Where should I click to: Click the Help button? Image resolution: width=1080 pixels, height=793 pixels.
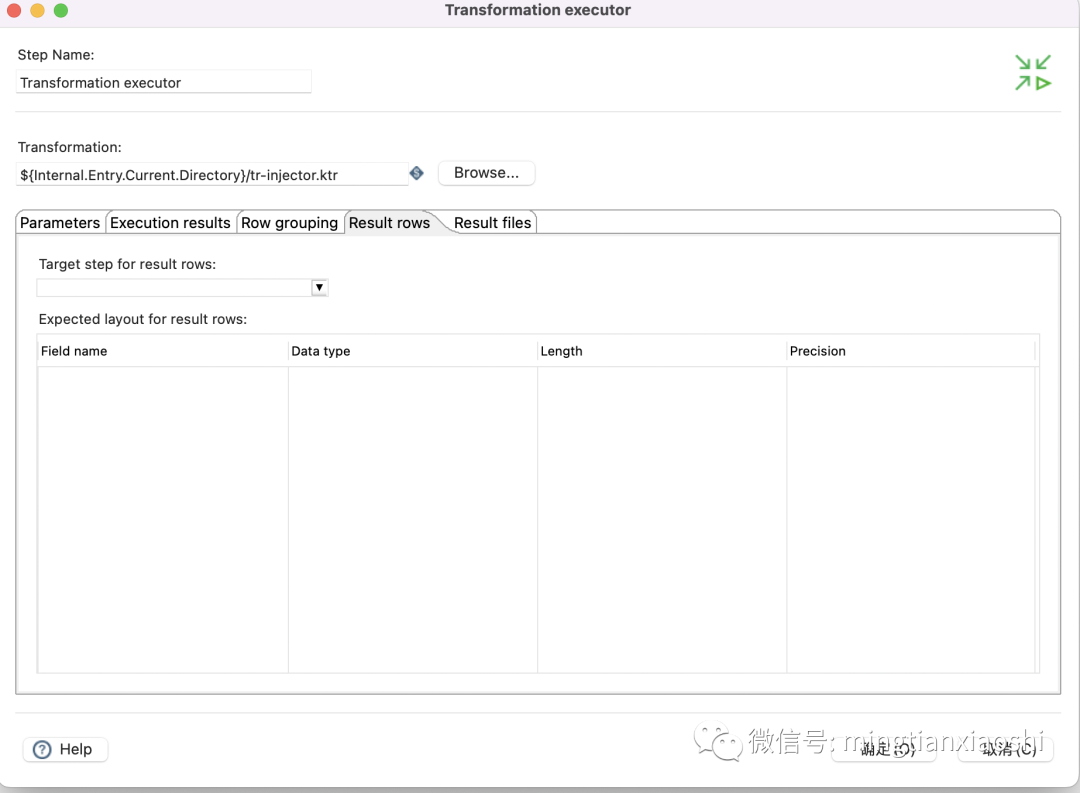tap(65, 749)
